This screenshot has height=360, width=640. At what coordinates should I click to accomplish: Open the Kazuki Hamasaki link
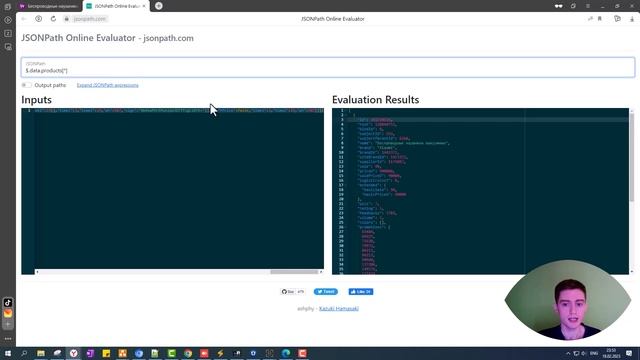[x=339, y=309]
